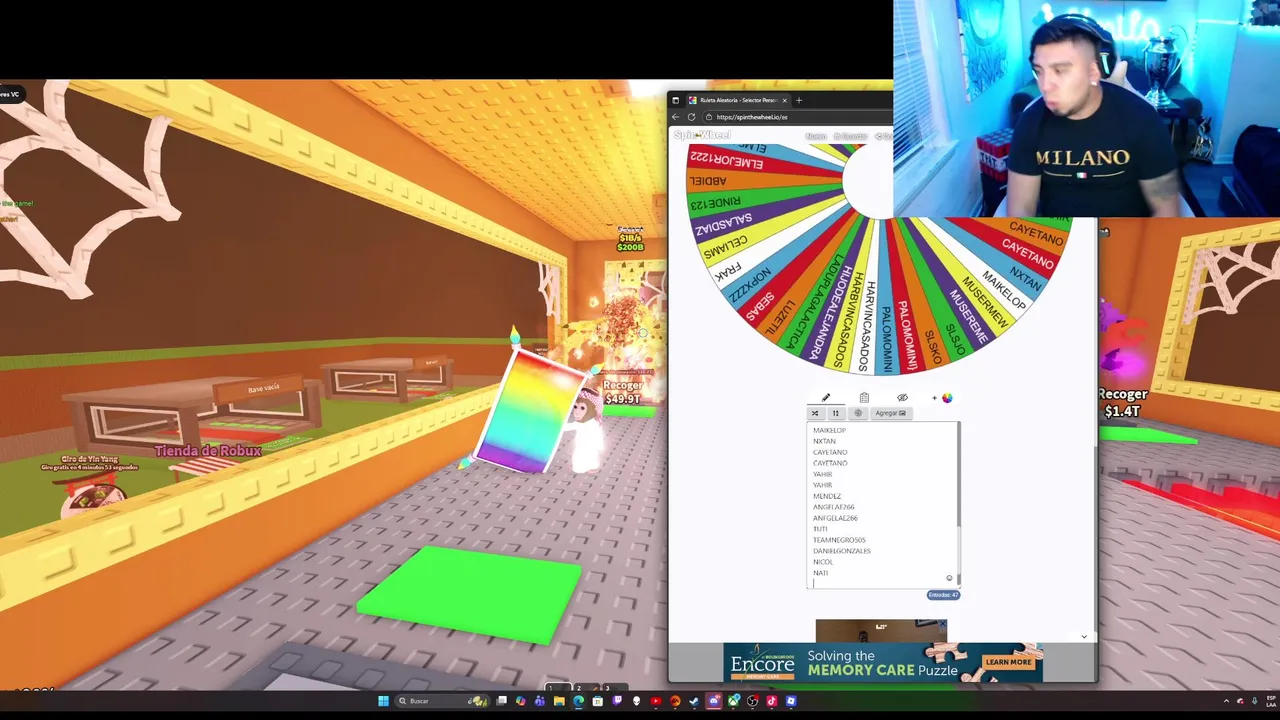This screenshot has width=1280, height=720.
Task: Open Discord from the taskbar
Action: (x=714, y=701)
